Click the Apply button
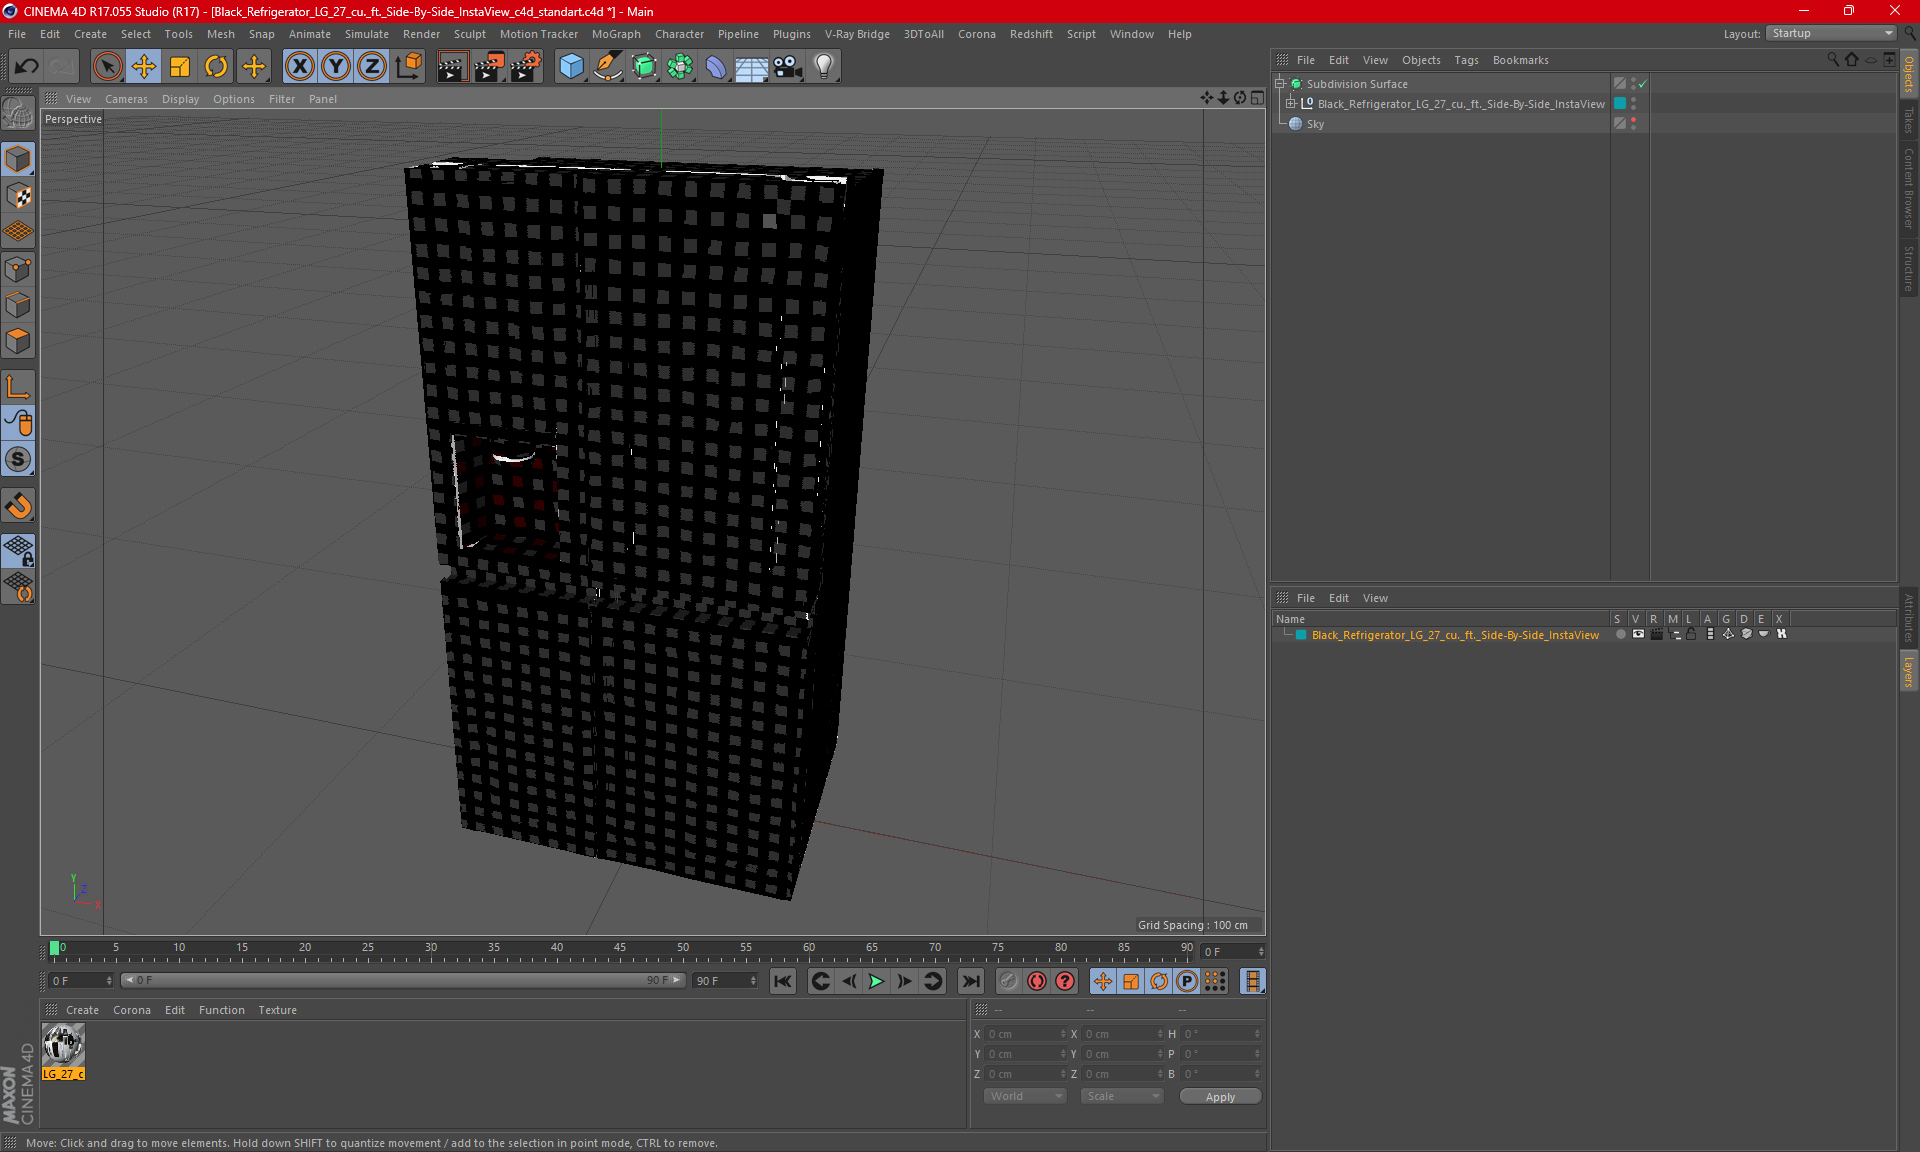The width and height of the screenshot is (1920, 1152). pyautogui.click(x=1220, y=1097)
